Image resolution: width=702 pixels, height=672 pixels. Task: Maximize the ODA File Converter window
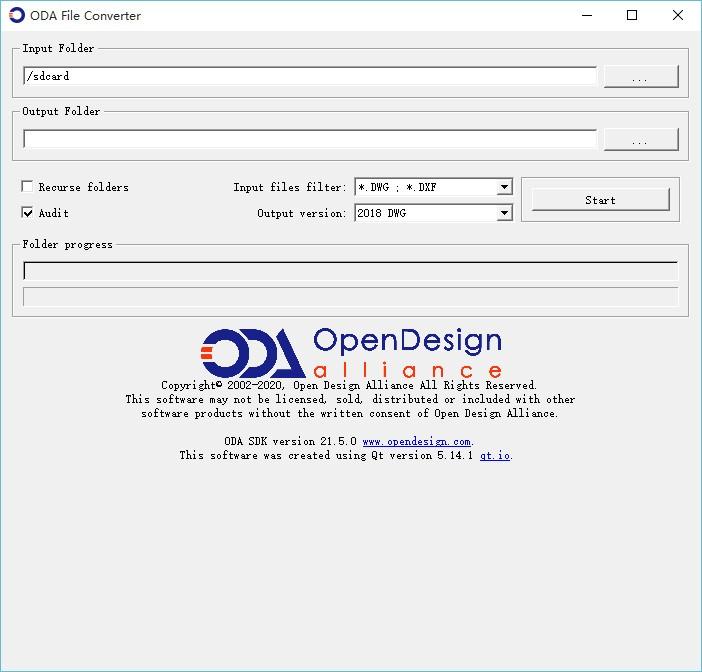tap(632, 15)
